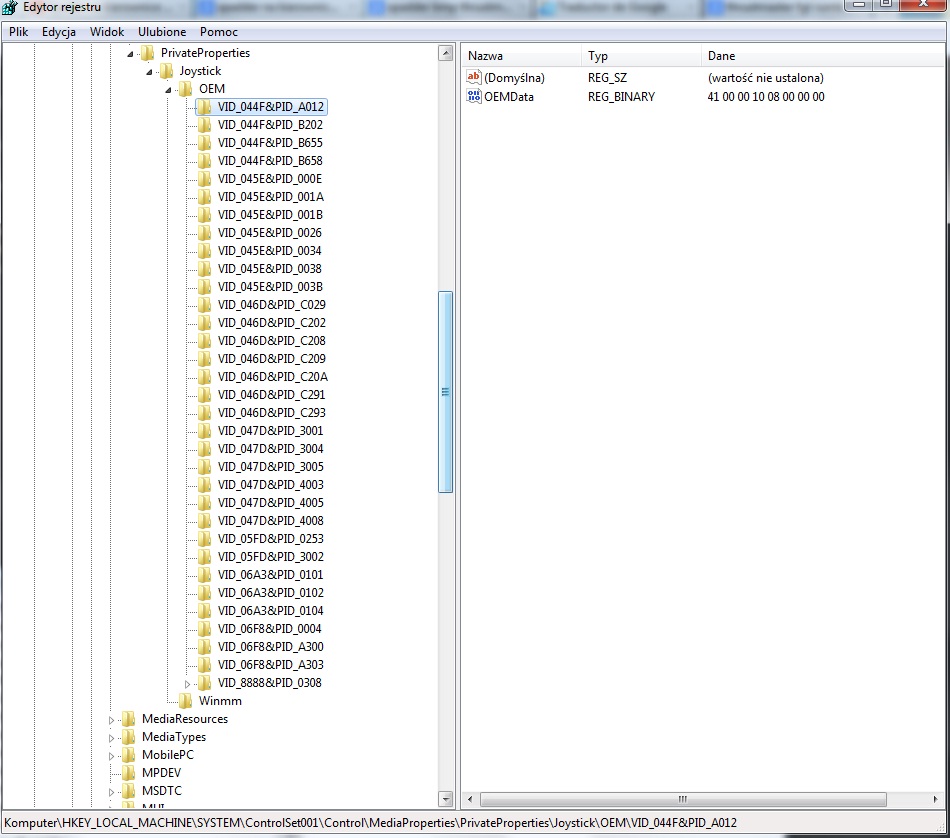Screen dimensions: 950x838
Task: Collapse the Joystick tree node
Action: [x=149, y=73]
